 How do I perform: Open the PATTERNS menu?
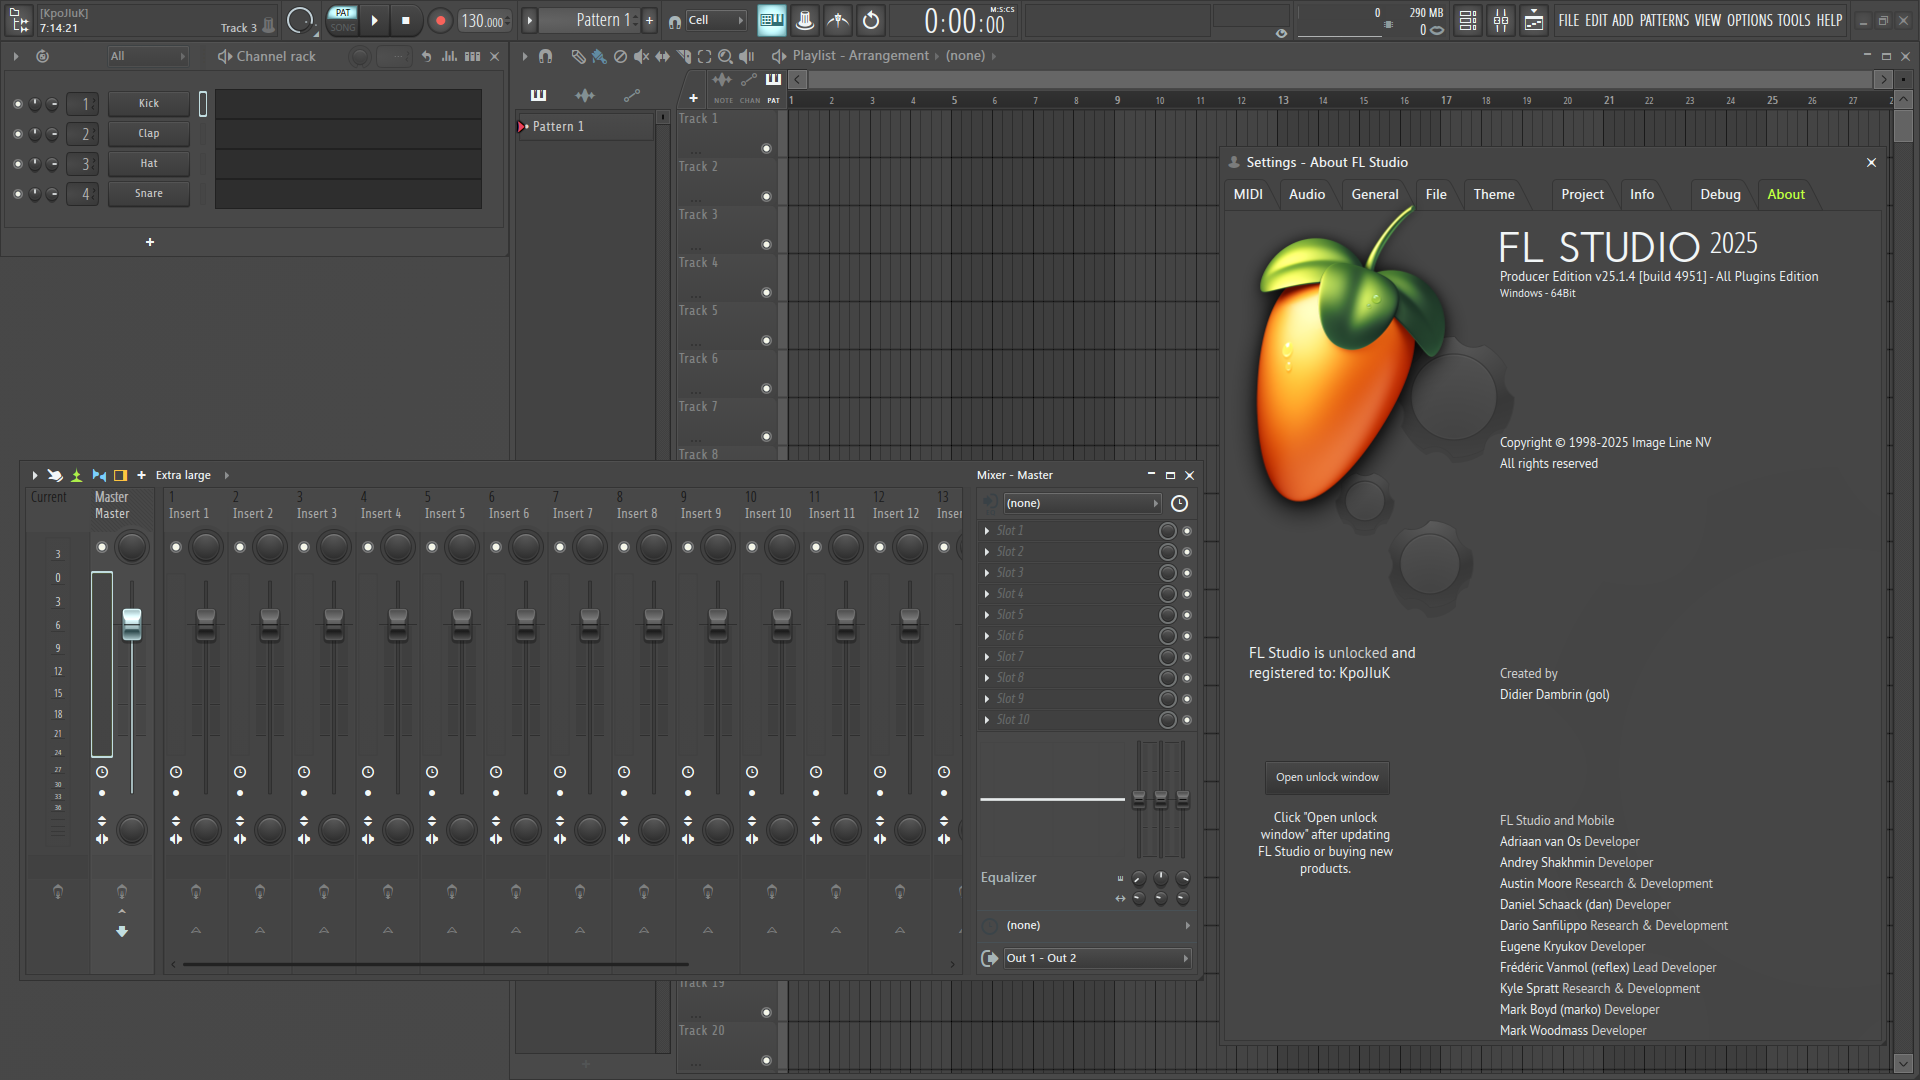(x=1664, y=20)
